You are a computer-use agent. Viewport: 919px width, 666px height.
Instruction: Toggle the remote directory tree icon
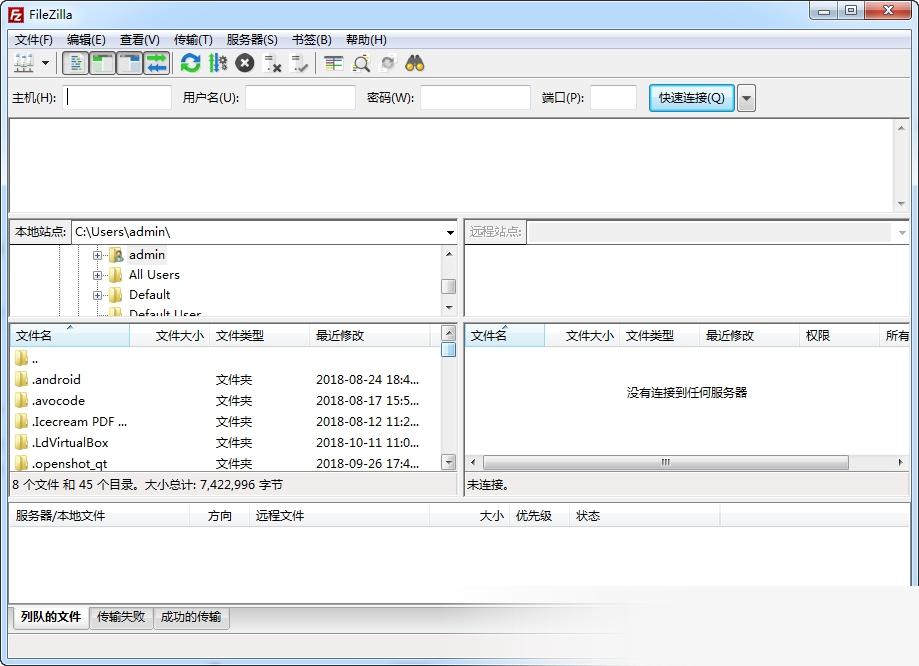coord(129,63)
